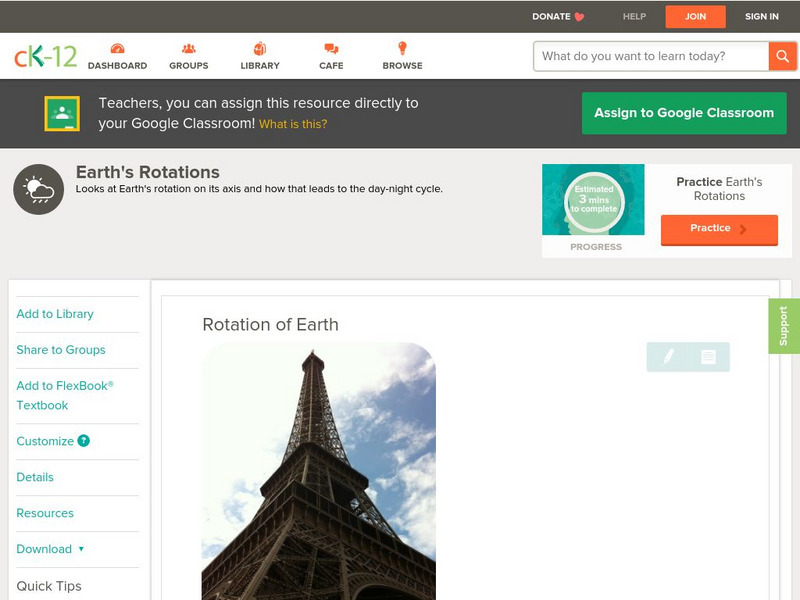800x600 pixels.
Task: Click the Cafe chat bubbles icon
Action: click(332, 49)
